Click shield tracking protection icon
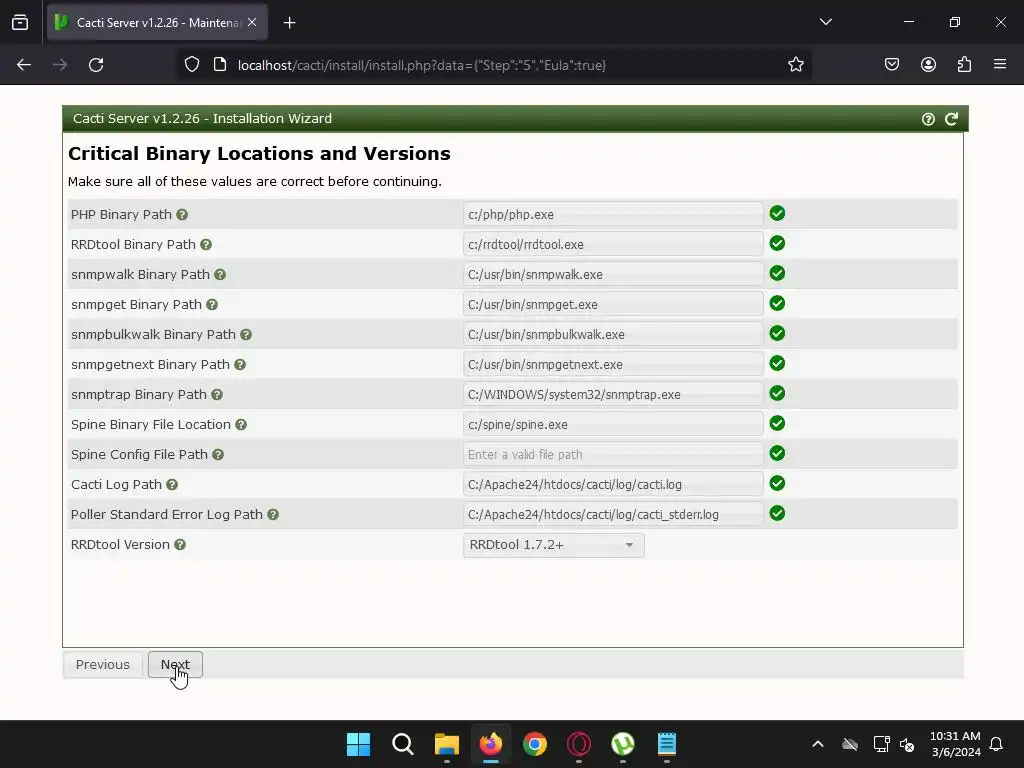This screenshot has width=1024, height=768. point(191,65)
